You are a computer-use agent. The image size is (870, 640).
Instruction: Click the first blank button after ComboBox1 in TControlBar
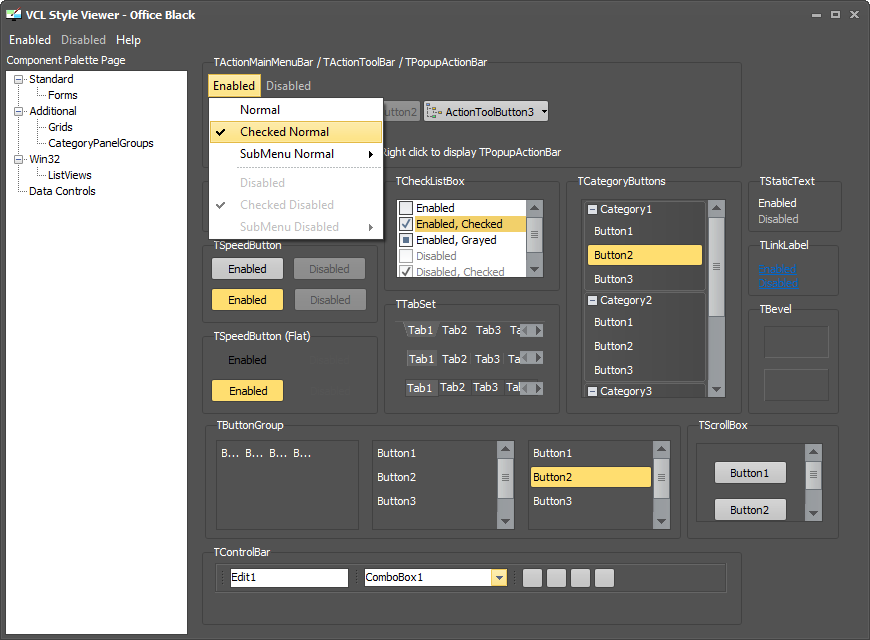[532, 578]
